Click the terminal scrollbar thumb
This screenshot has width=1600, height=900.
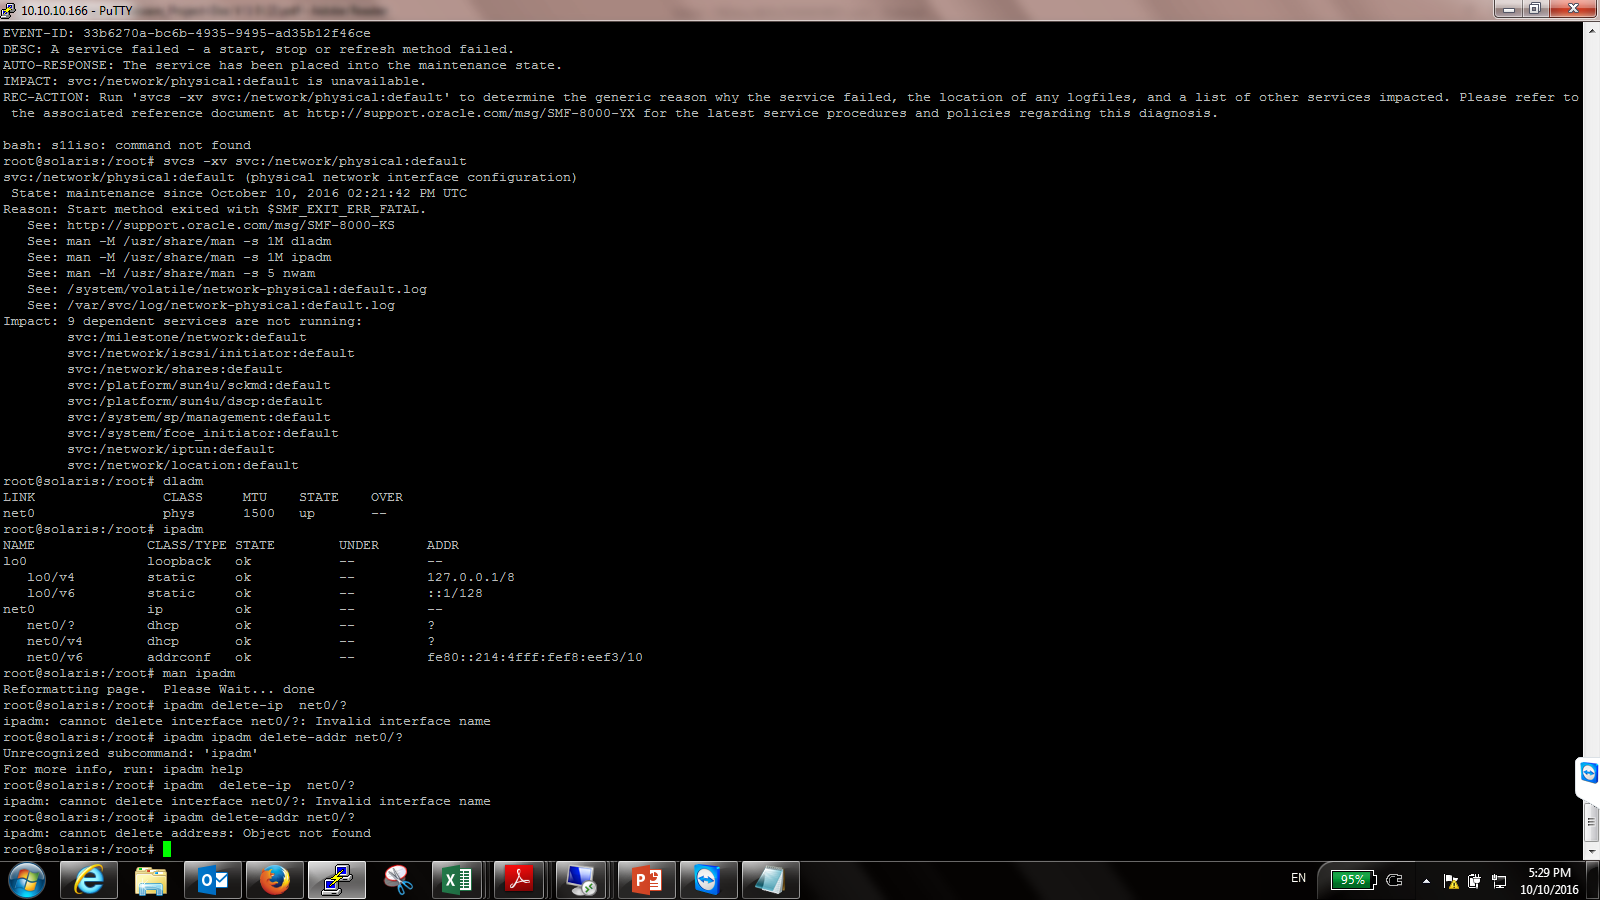(x=1592, y=822)
